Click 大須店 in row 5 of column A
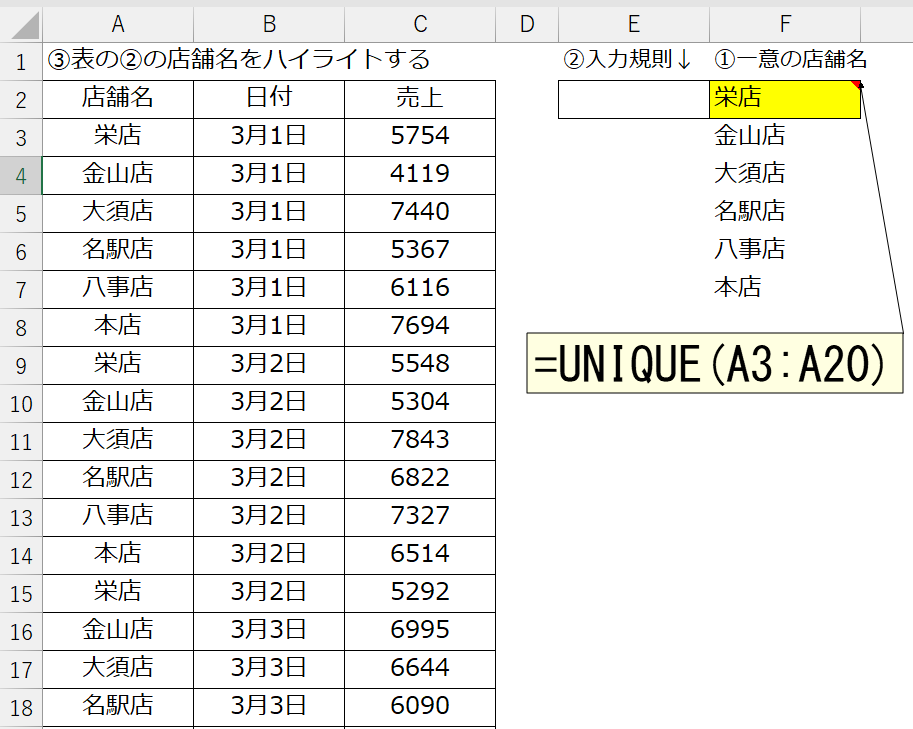The height and width of the screenshot is (729, 913). coord(118,213)
